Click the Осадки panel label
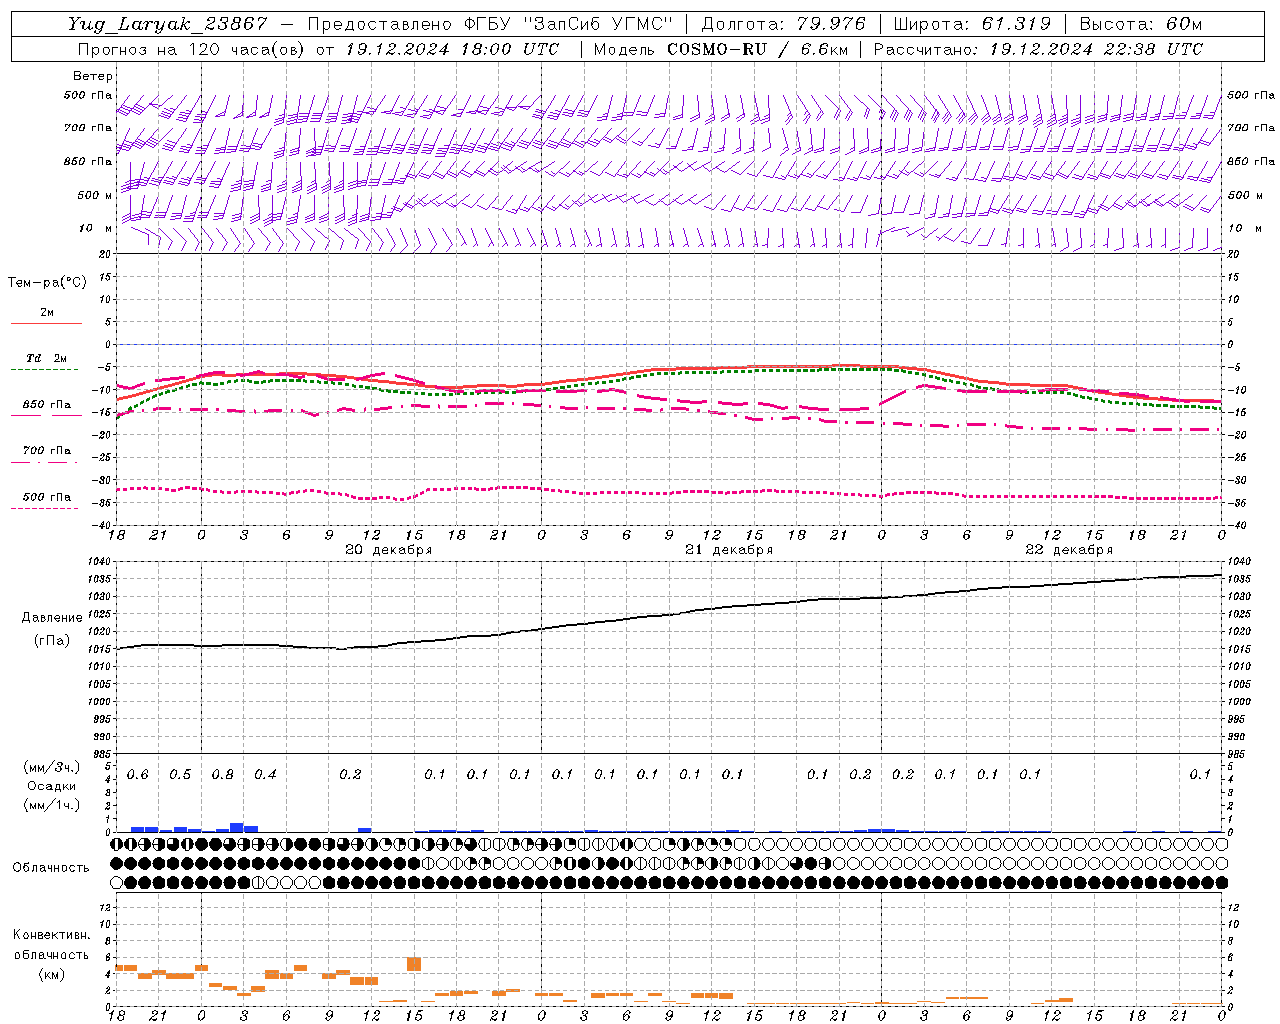 52,786
